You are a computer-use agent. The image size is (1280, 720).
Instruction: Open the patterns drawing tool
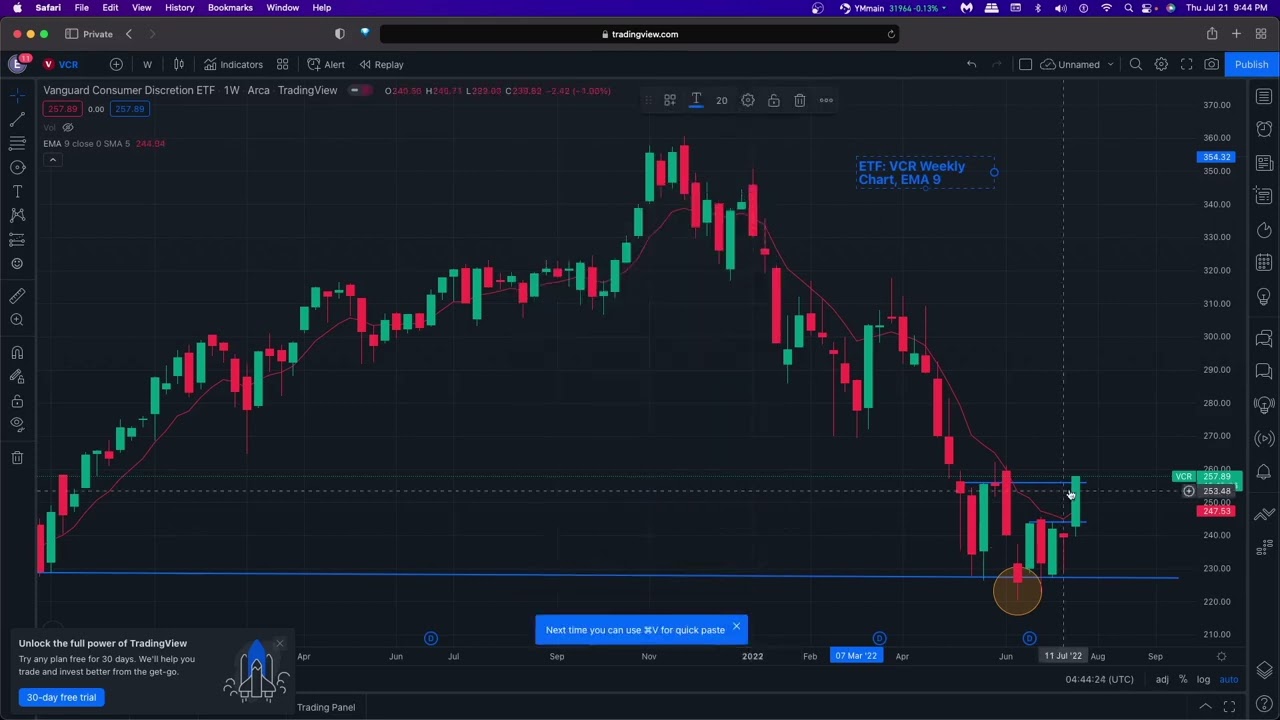point(17,215)
